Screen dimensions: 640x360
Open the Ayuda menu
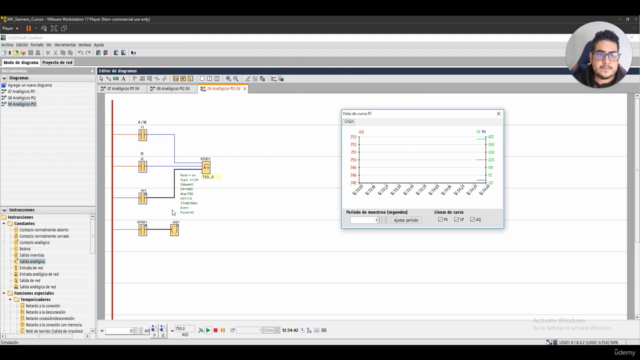(99, 45)
